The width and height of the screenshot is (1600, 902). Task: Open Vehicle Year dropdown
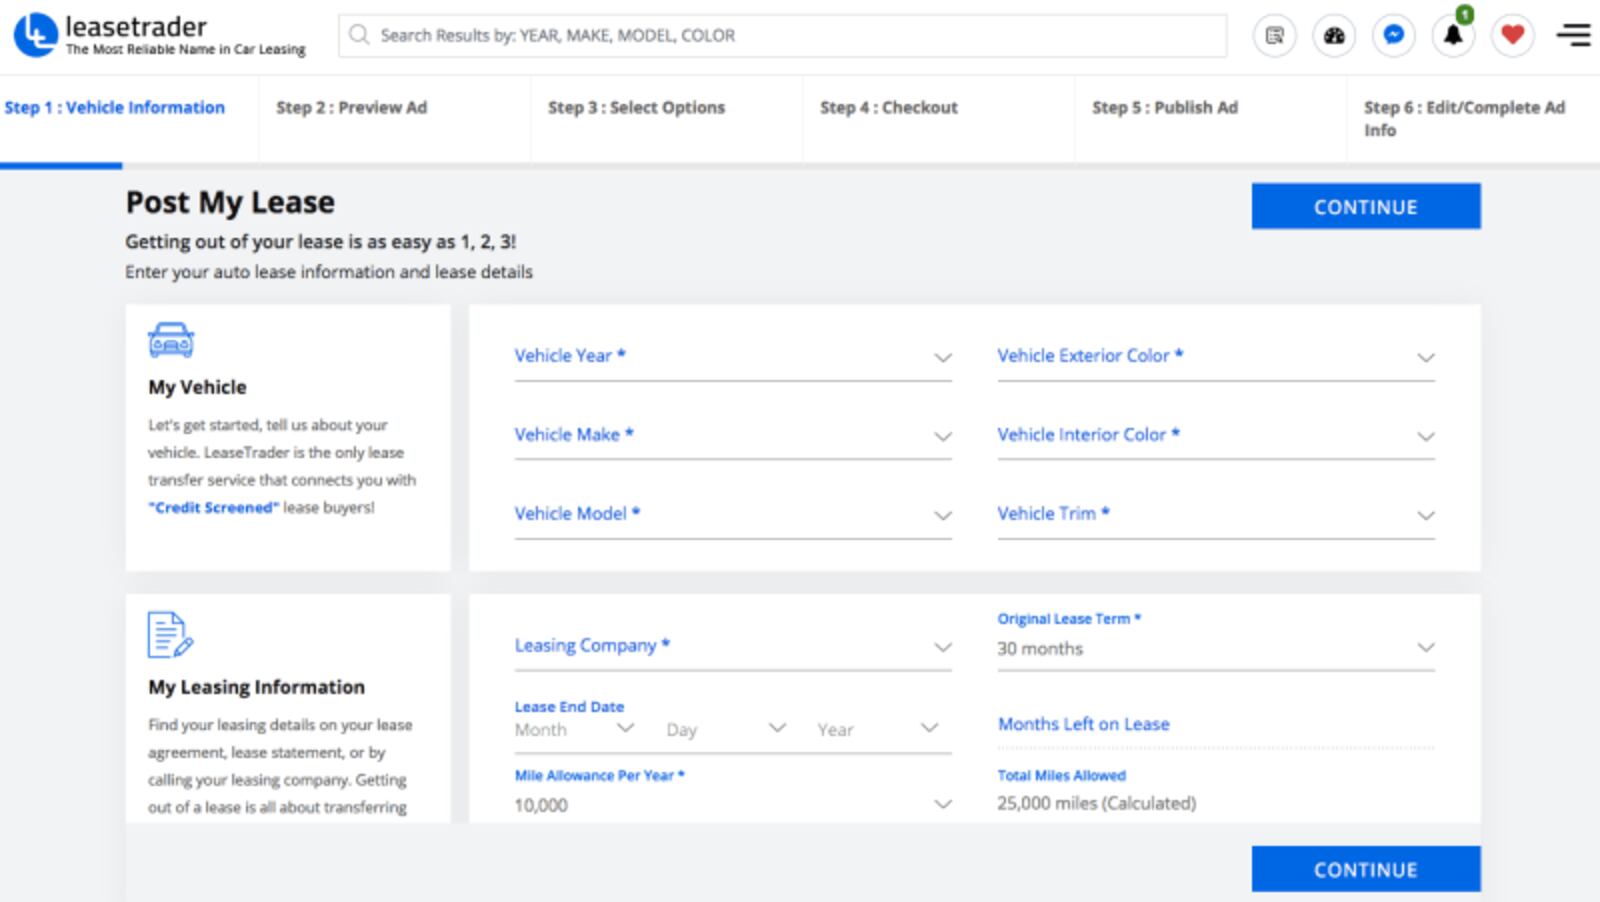click(733, 357)
